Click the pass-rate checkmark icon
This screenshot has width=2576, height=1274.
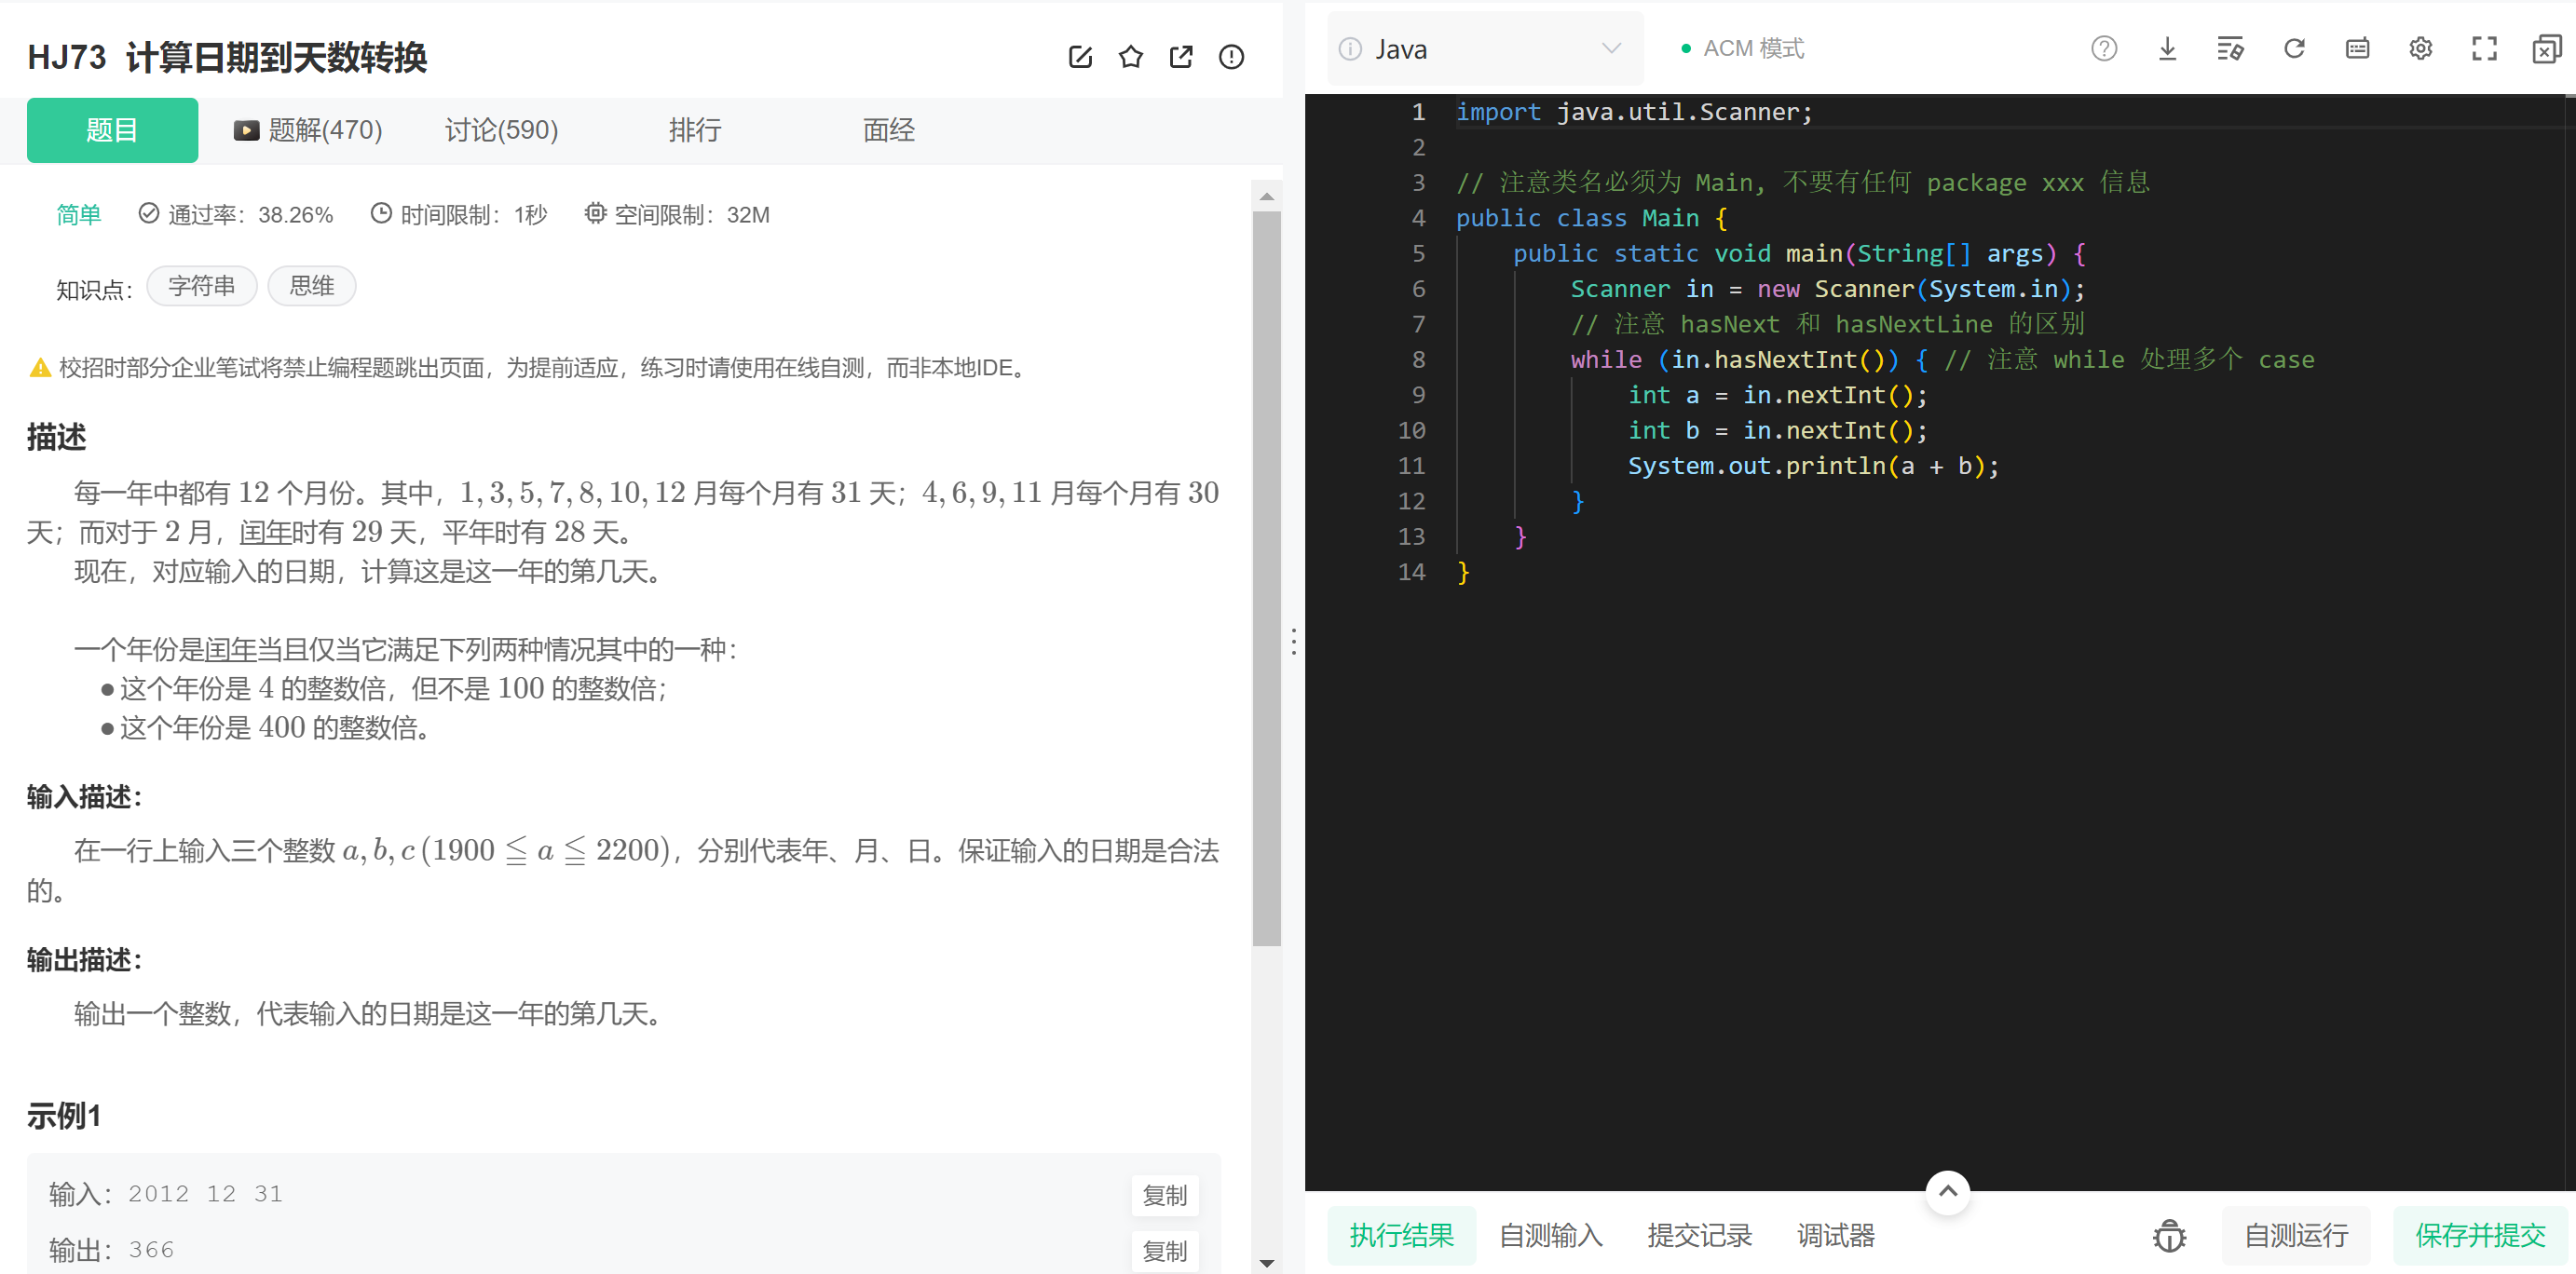149,213
